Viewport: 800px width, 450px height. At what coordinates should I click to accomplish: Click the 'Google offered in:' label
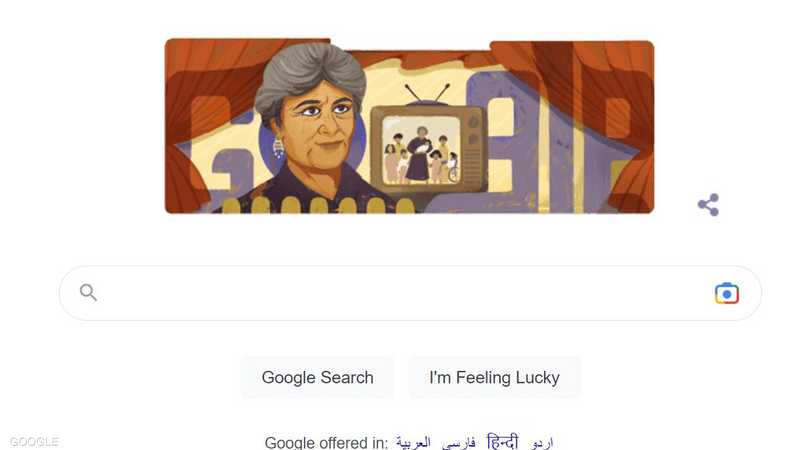click(x=326, y=442)
